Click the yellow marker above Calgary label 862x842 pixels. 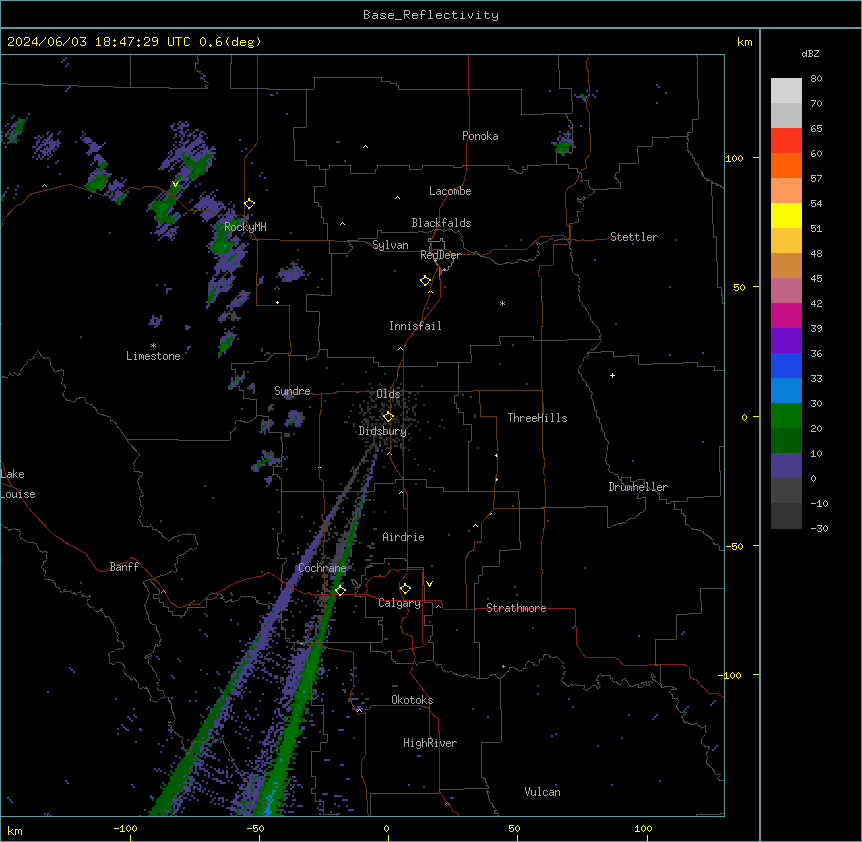click(x=405, y=589)
